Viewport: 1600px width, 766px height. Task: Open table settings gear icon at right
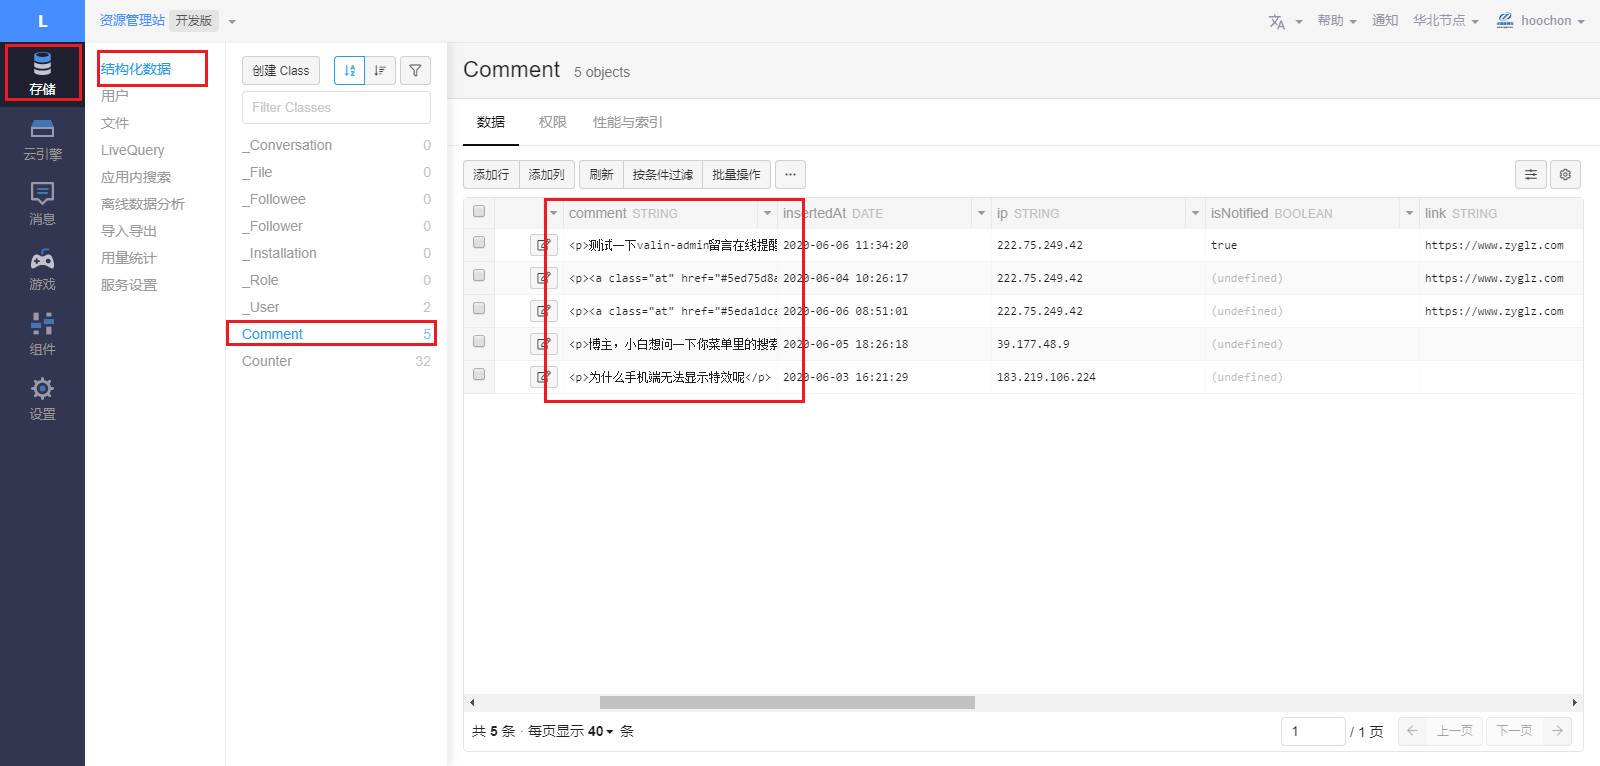pos(1565,174)
